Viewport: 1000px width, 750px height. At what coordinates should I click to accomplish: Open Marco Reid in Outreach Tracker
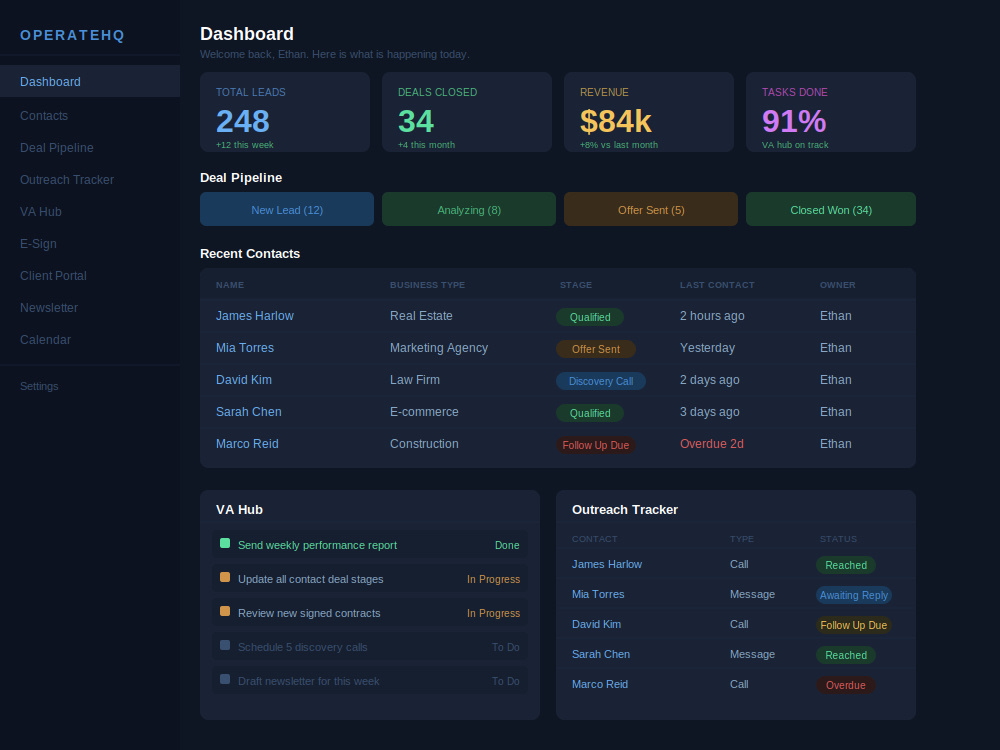(x=599, y=684)
